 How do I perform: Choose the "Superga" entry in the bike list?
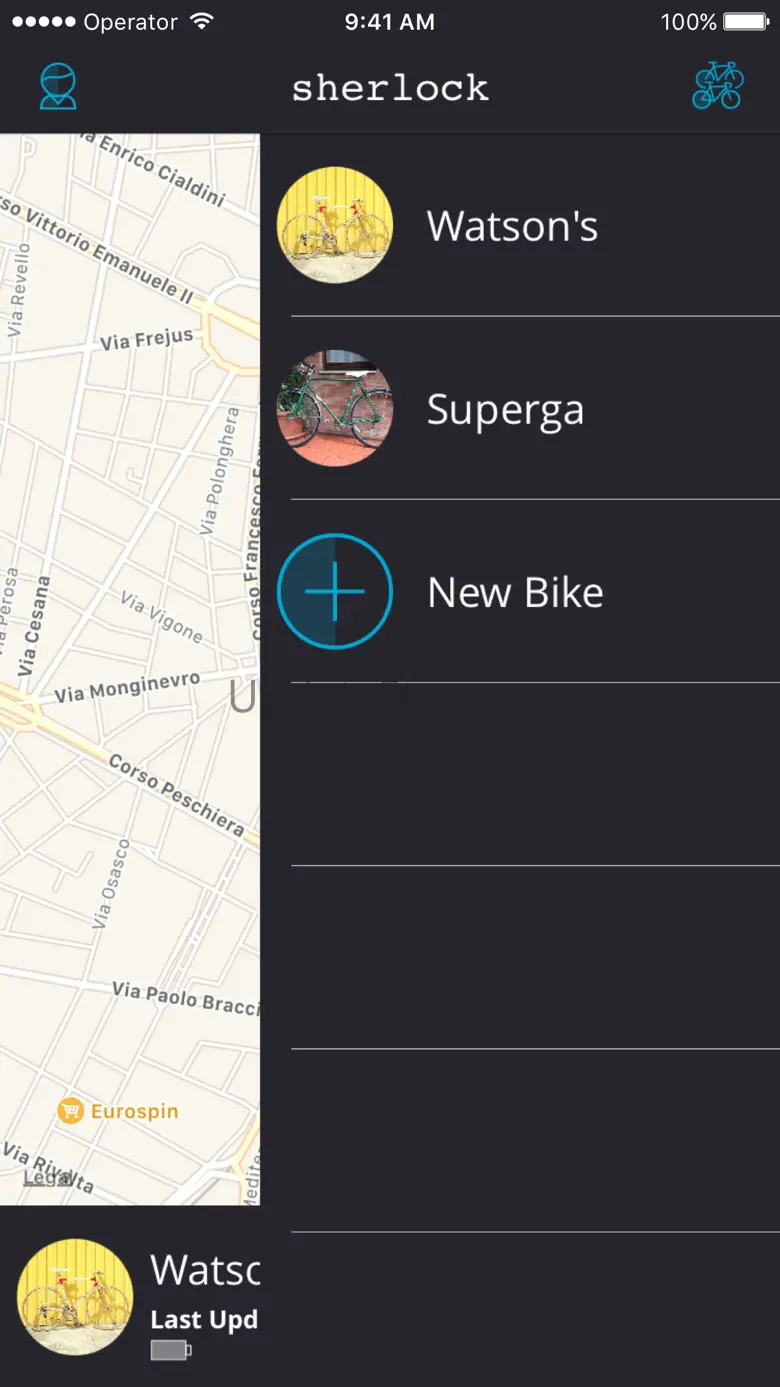[505, 410]
